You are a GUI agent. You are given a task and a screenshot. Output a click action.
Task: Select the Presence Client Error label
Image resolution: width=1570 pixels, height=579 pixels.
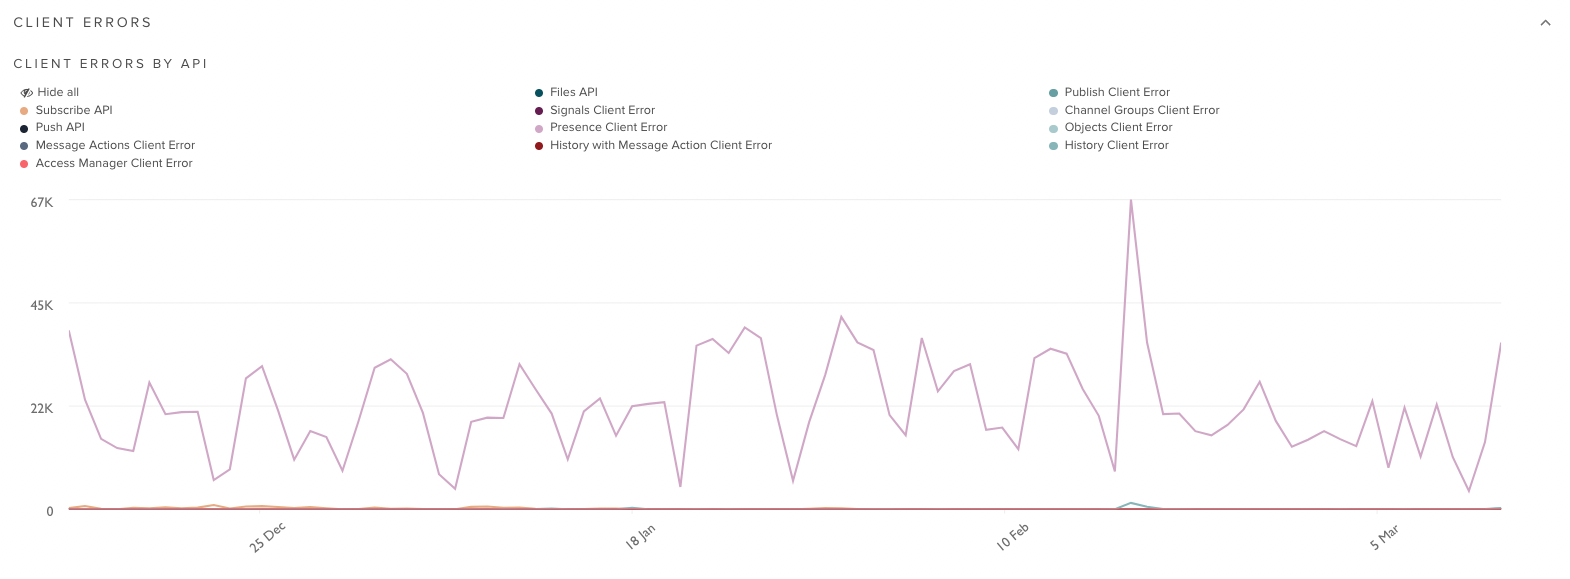(x=608, y=128)
